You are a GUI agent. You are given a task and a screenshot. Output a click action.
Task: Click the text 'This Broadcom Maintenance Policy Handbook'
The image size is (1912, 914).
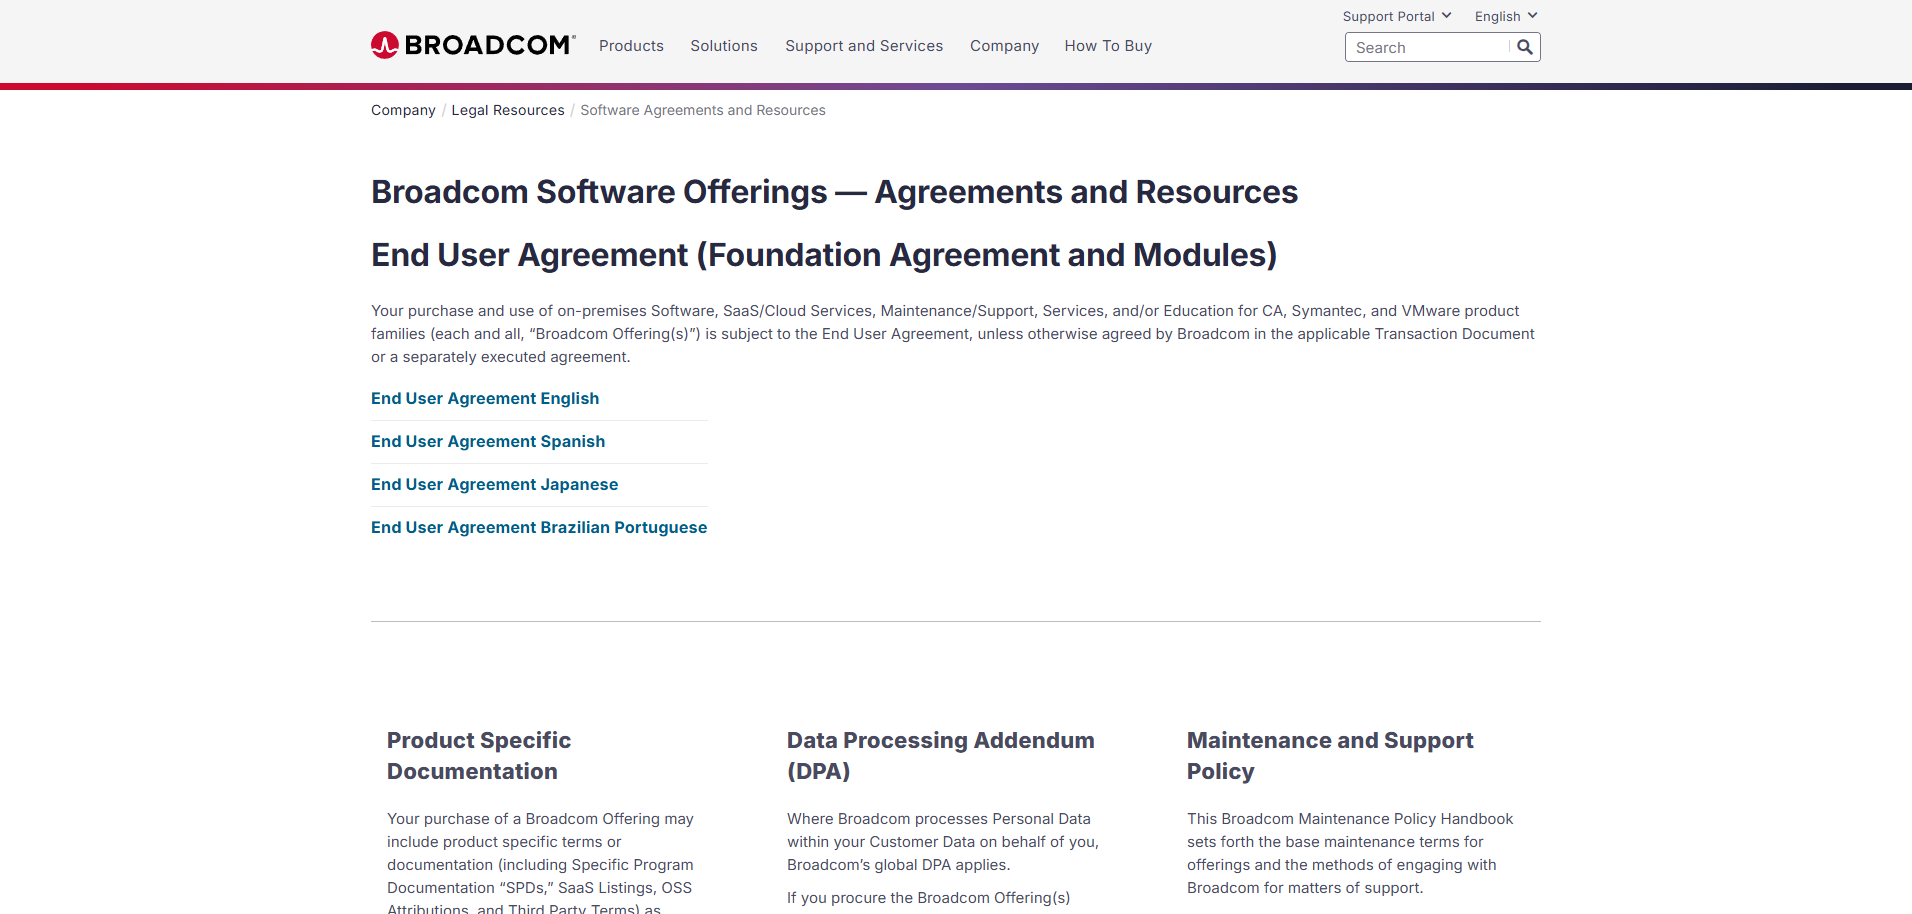coord(1350,819)
